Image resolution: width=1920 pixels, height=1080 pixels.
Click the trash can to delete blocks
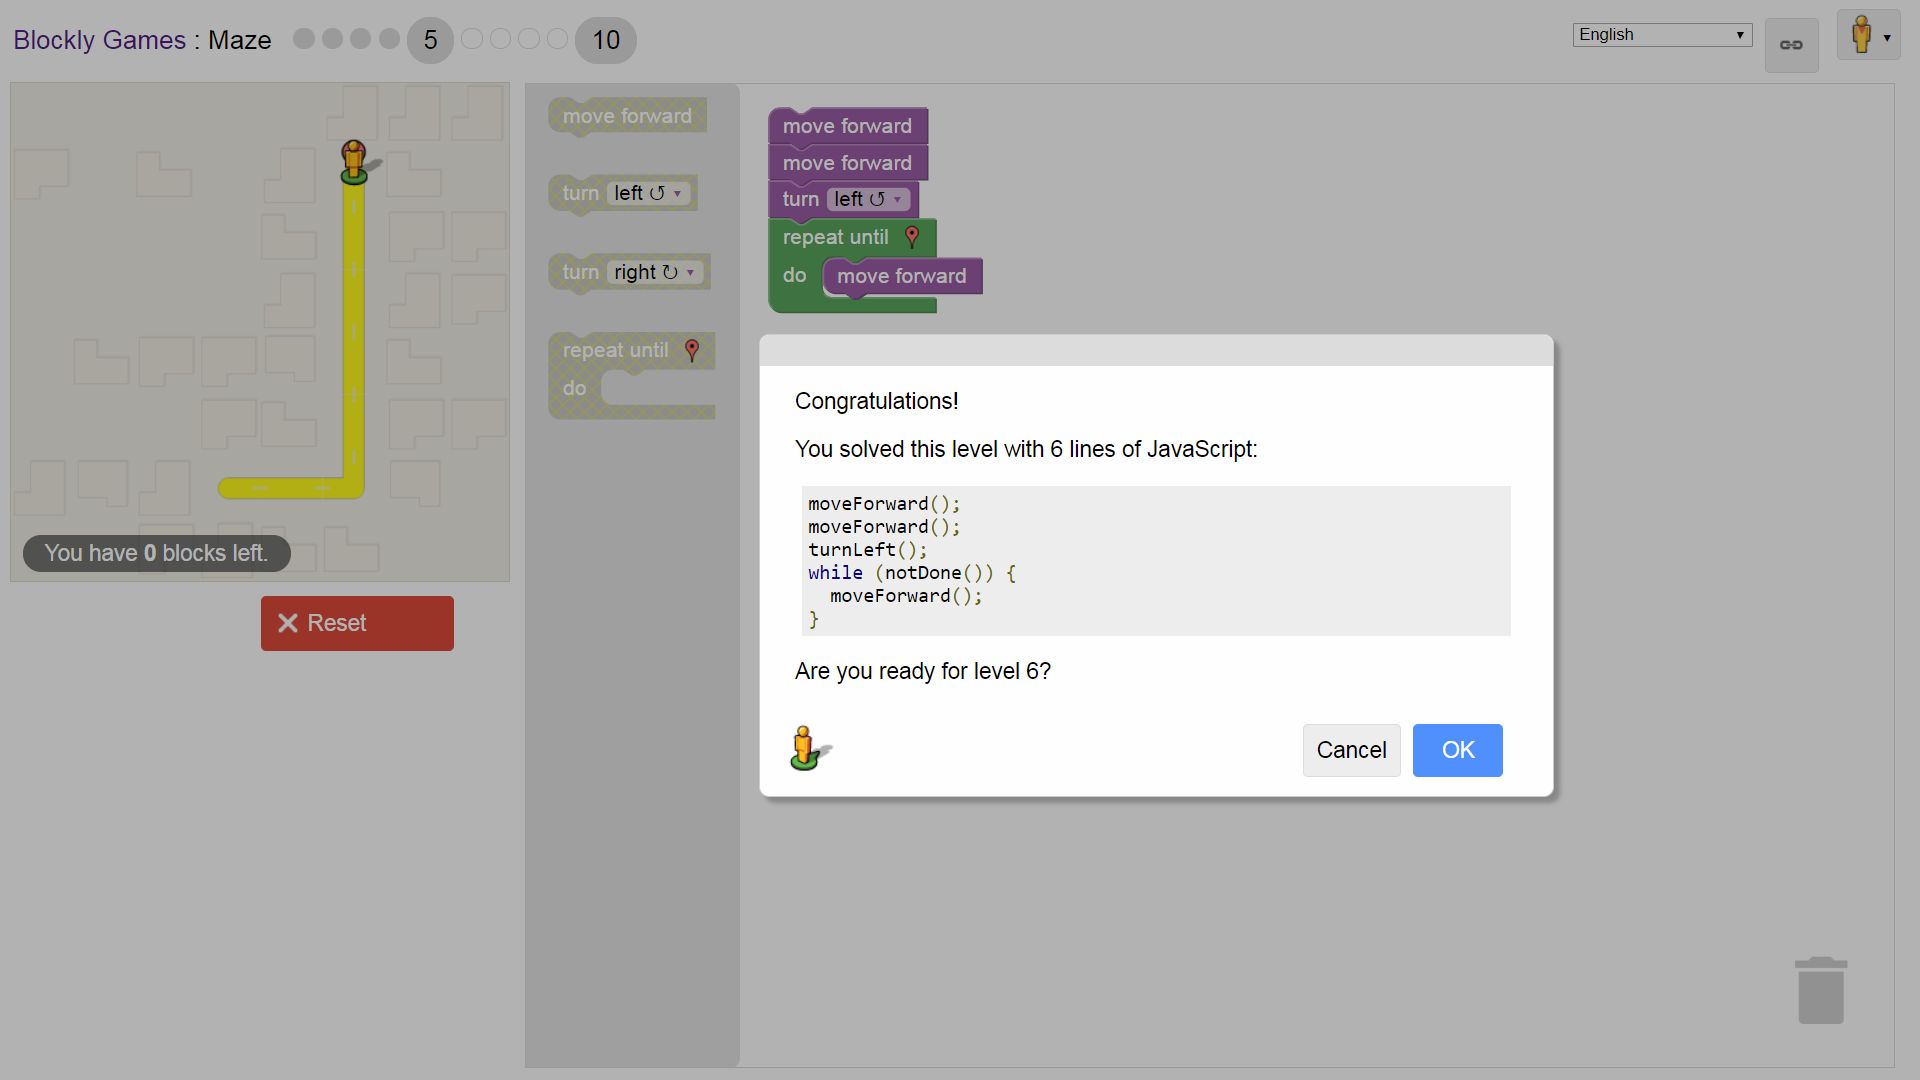(1820, 990)
